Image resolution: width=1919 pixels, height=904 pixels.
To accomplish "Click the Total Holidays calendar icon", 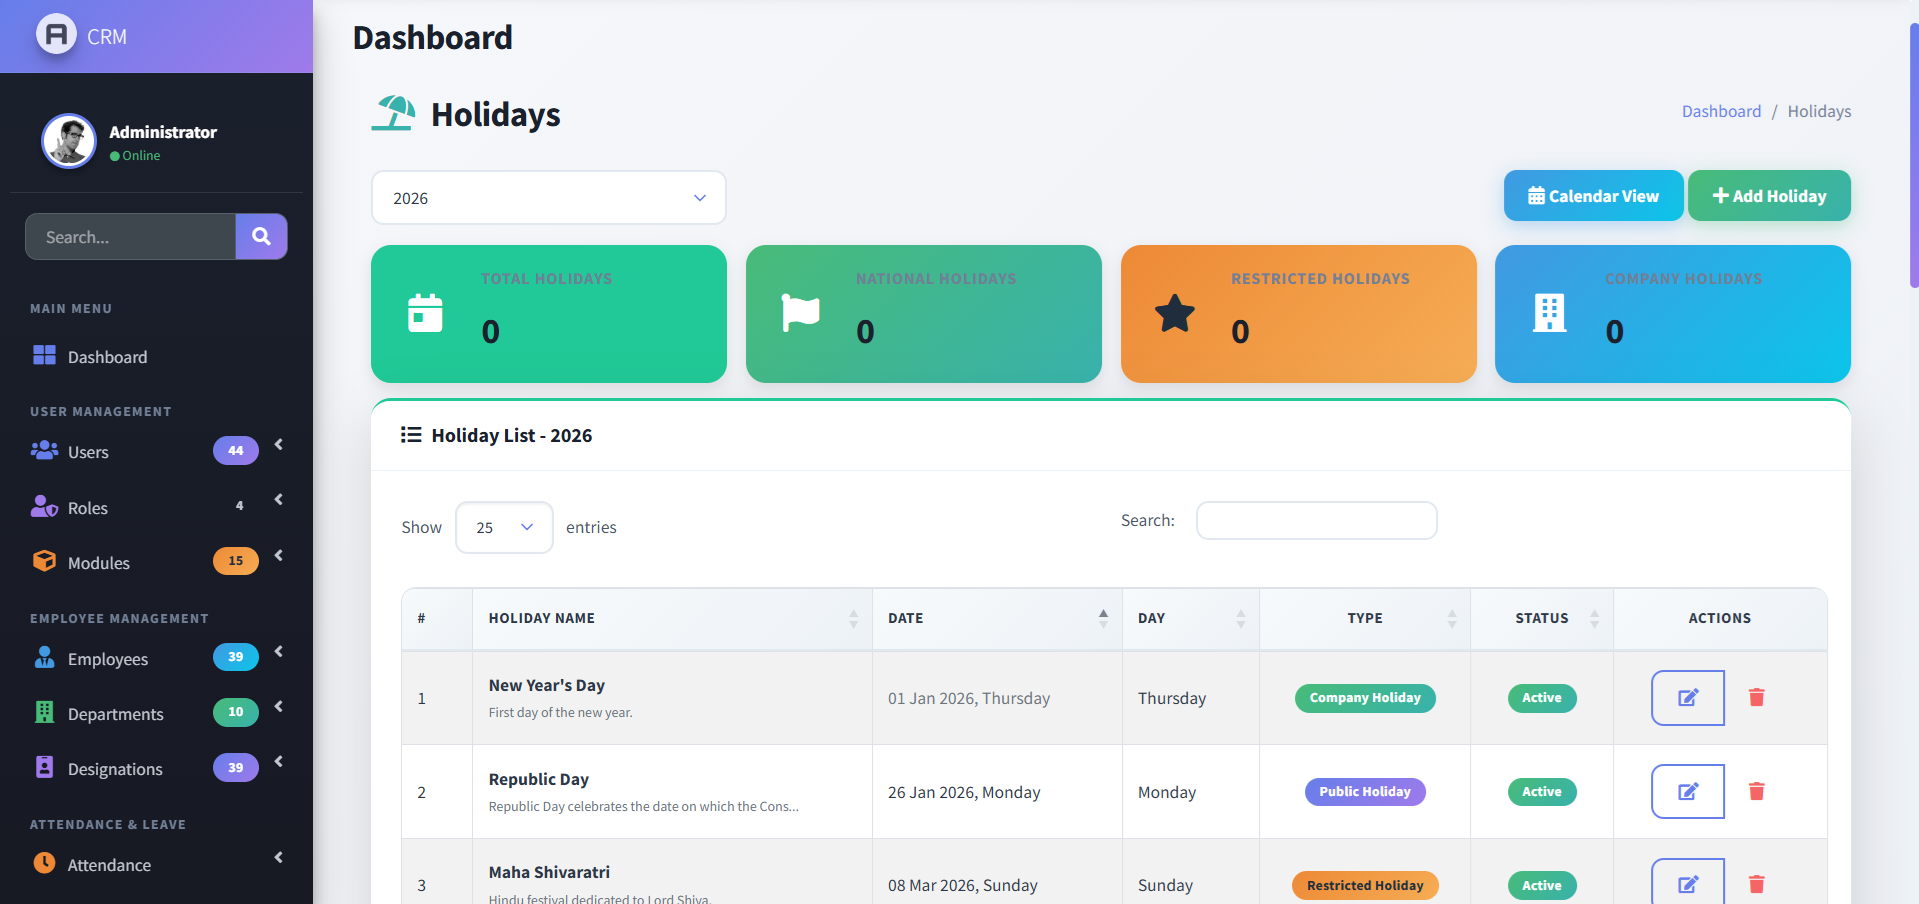I will coord(425,313).
